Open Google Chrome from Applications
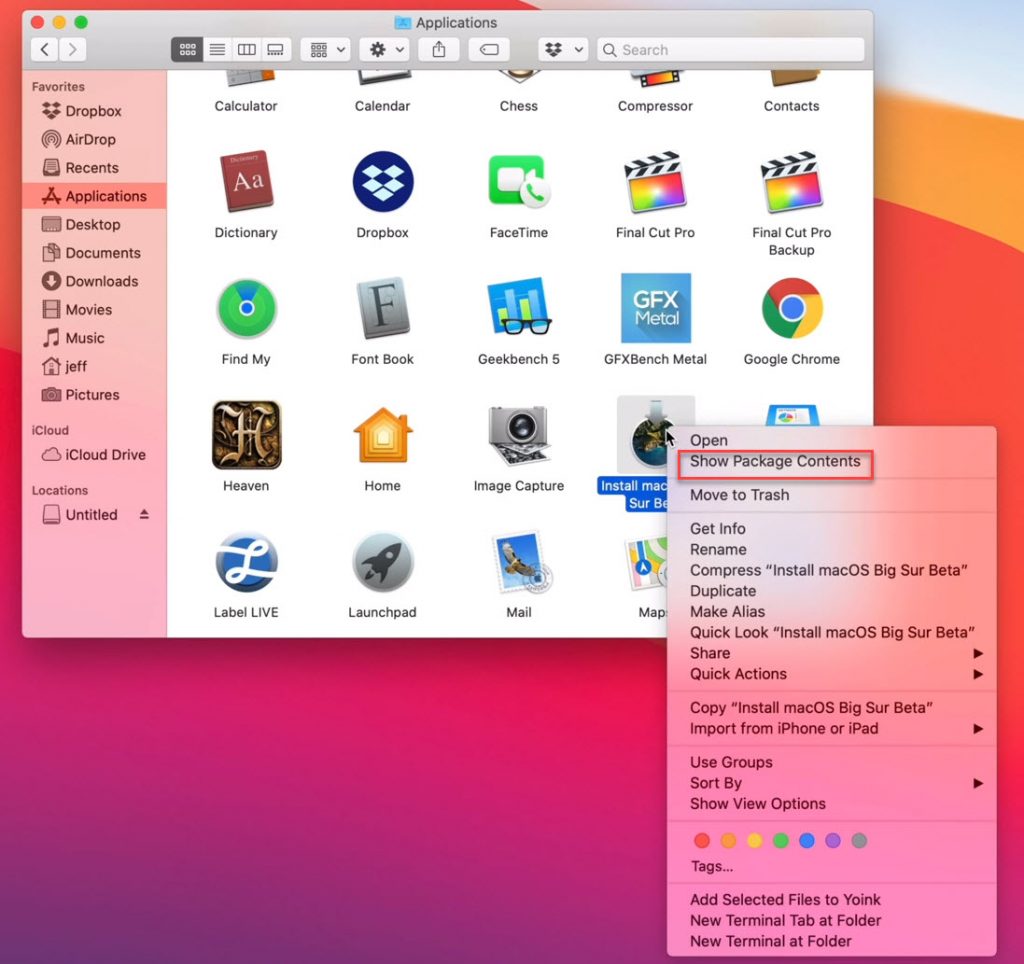The height and width of the screenshot is (964, 1024). point(791,308)
